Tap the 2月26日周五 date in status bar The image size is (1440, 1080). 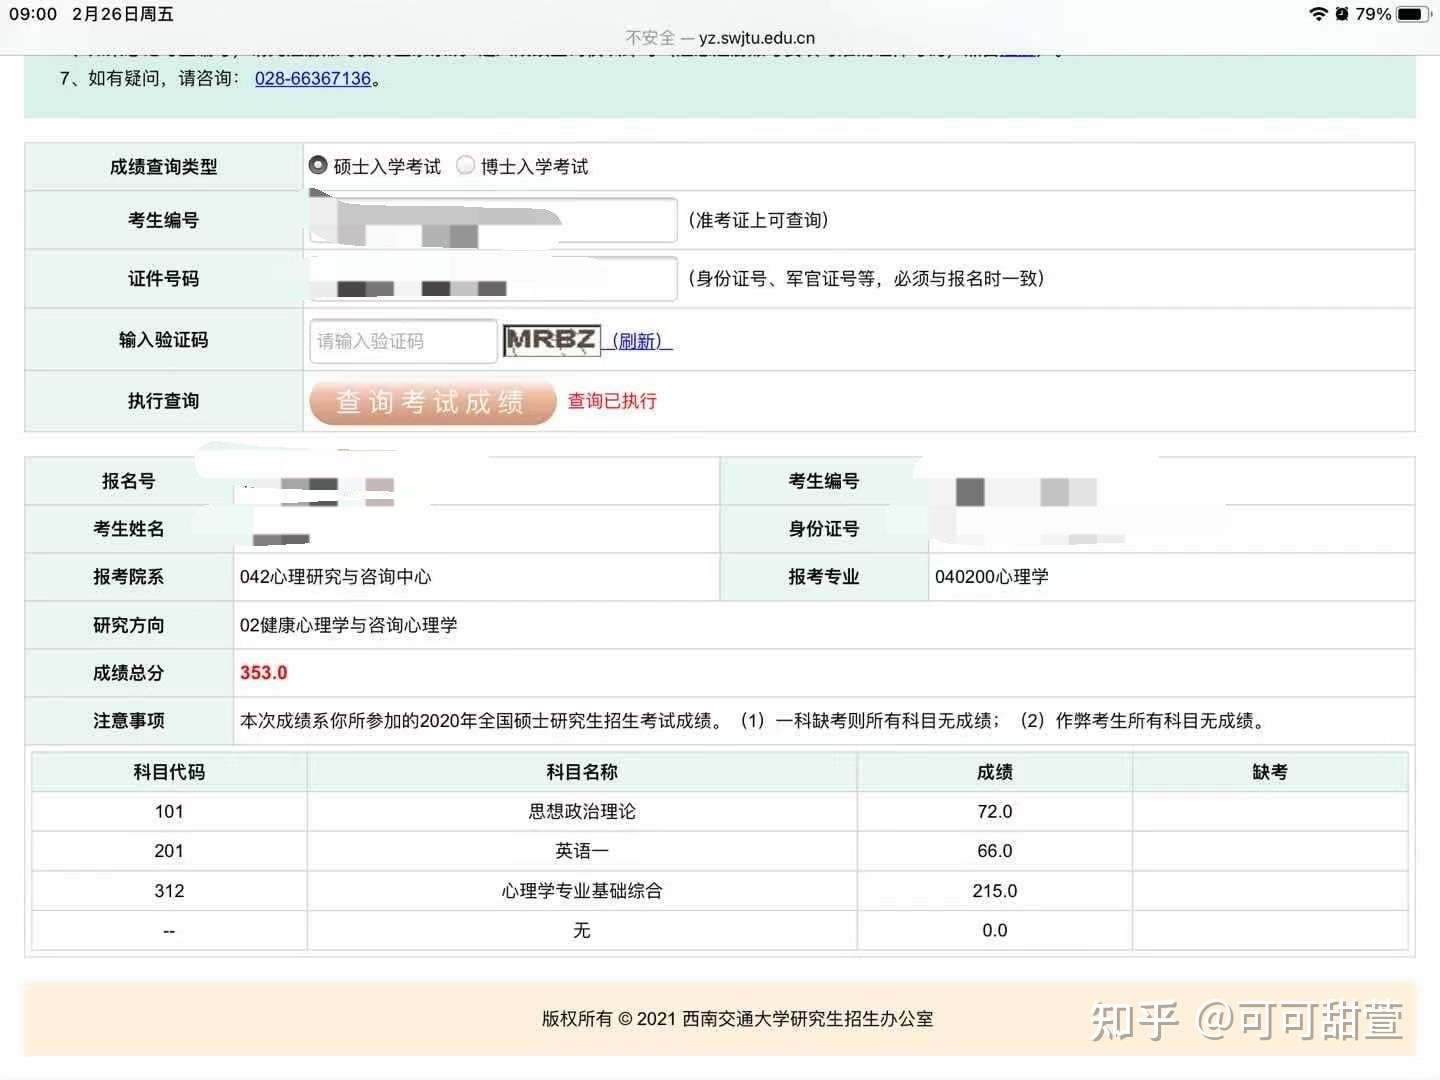123,14
